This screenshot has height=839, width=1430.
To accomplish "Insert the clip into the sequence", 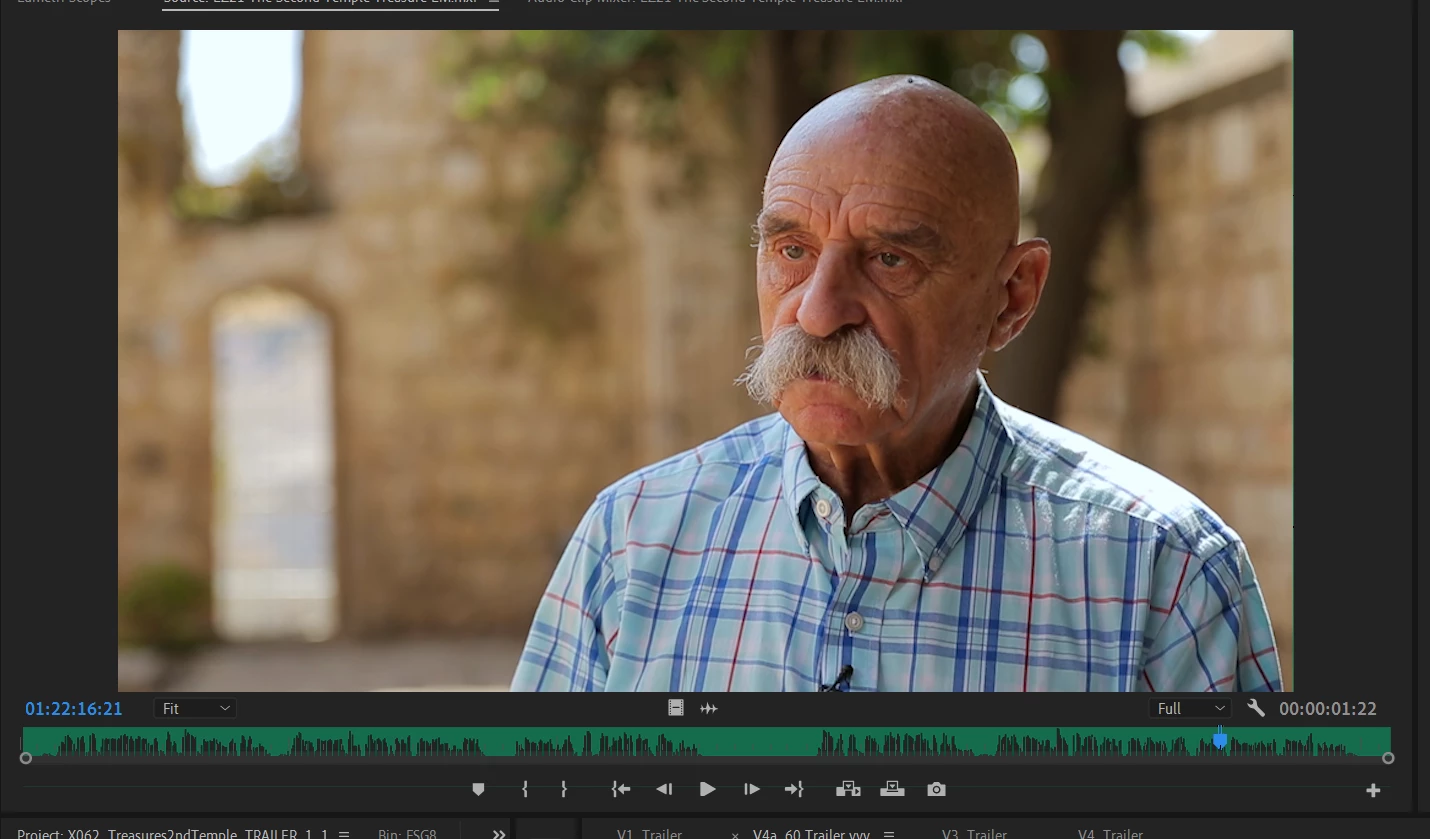I will 848,789.
